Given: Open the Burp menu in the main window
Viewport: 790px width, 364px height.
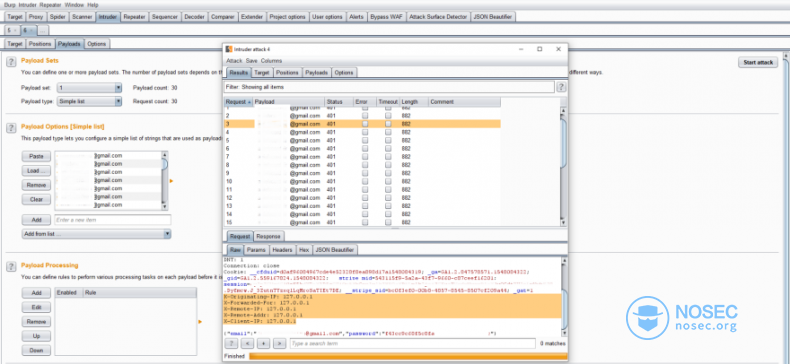Looking at the screenshot, I should [x=9, y=5].
